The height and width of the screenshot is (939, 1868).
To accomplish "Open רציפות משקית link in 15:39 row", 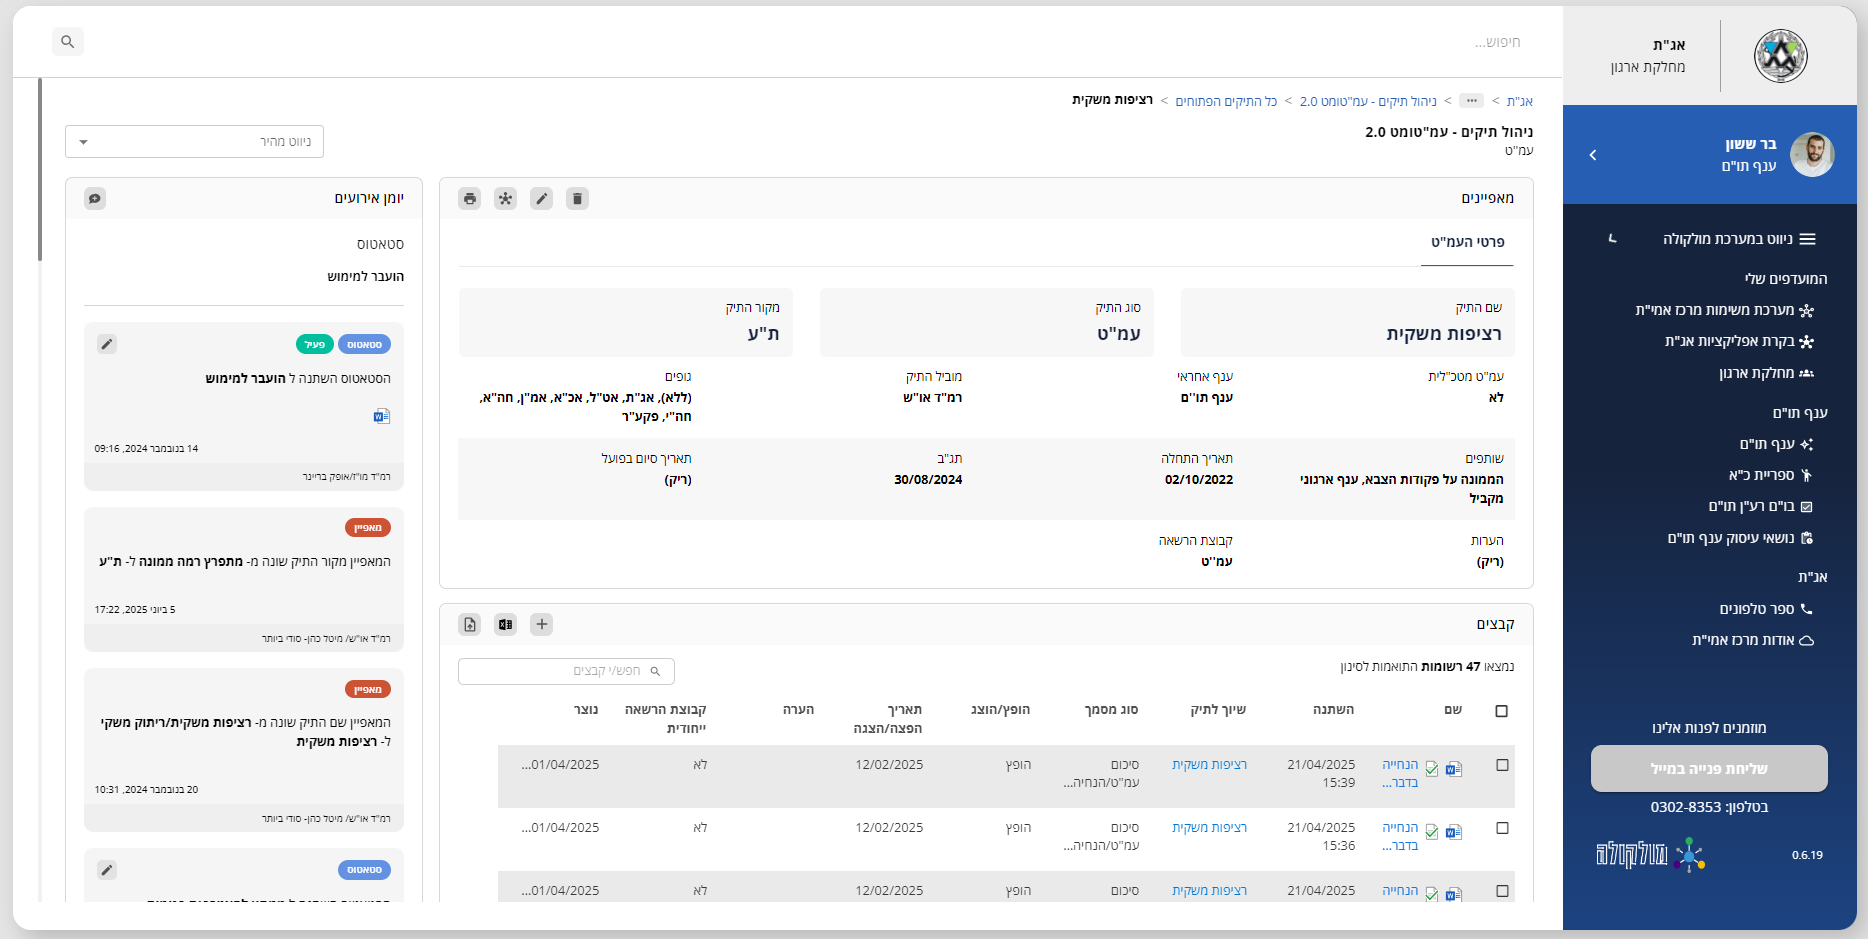I will 1209,765.
